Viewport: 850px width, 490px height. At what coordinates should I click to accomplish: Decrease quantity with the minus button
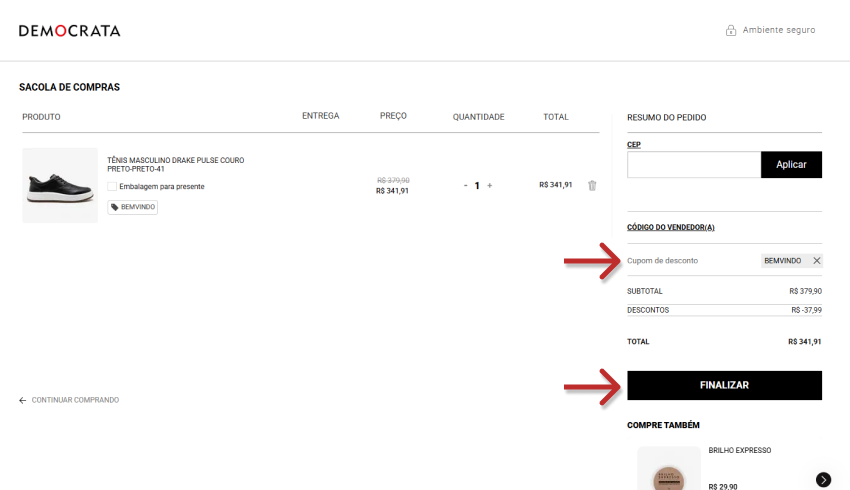[465, 185]
